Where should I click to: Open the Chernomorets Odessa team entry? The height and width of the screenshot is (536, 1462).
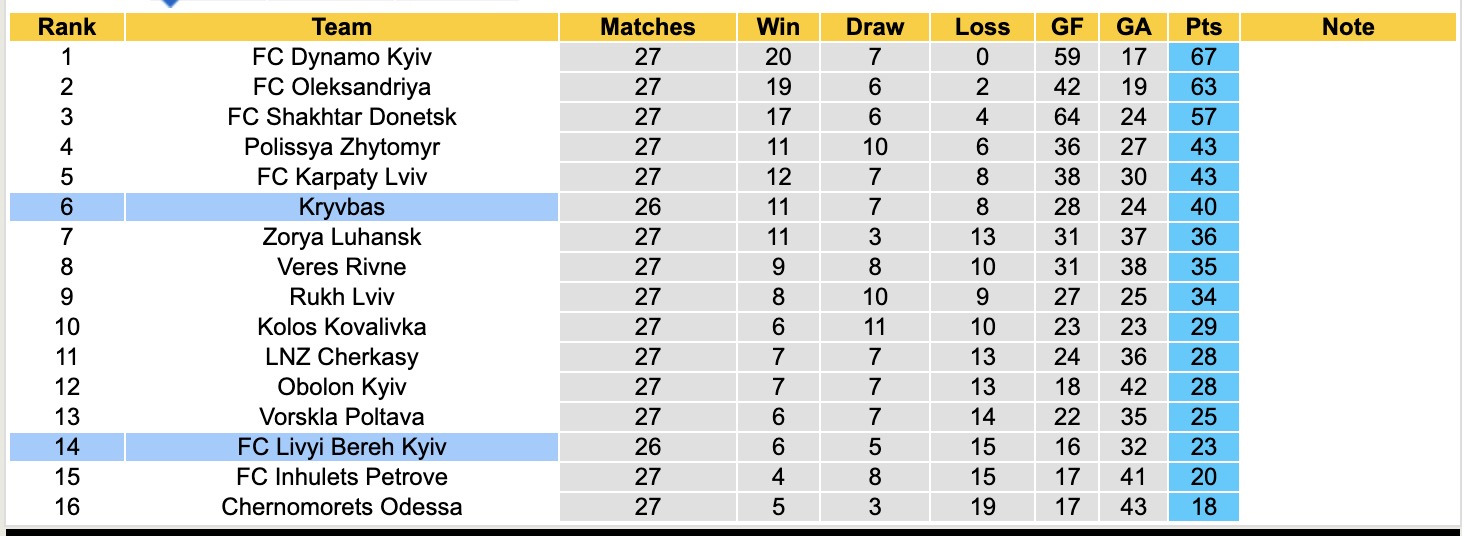(x=342, y=507)
